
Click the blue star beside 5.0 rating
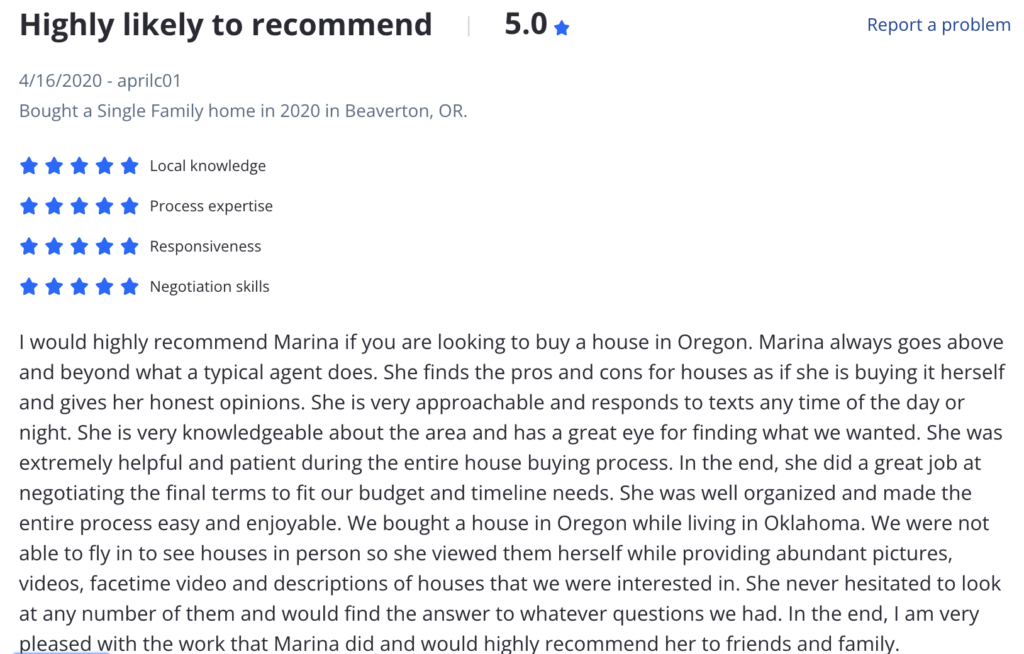pos(562,27)
